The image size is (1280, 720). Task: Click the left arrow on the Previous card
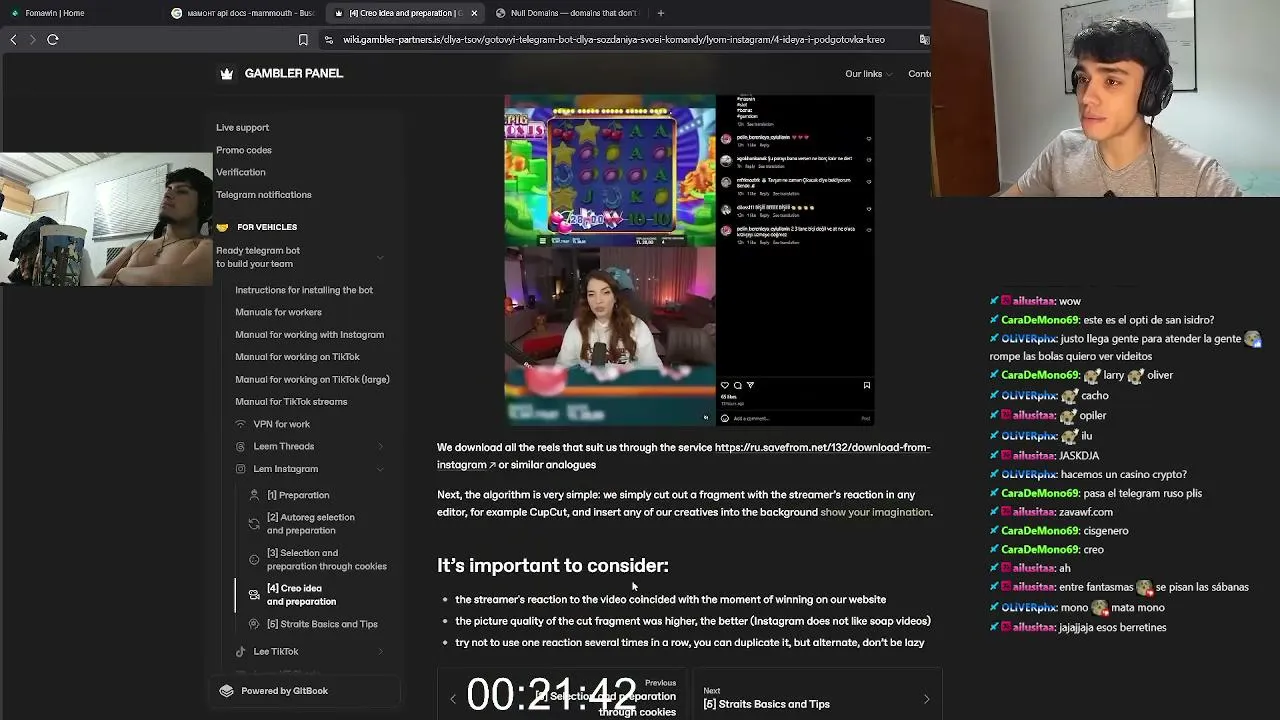coord(453,699)
